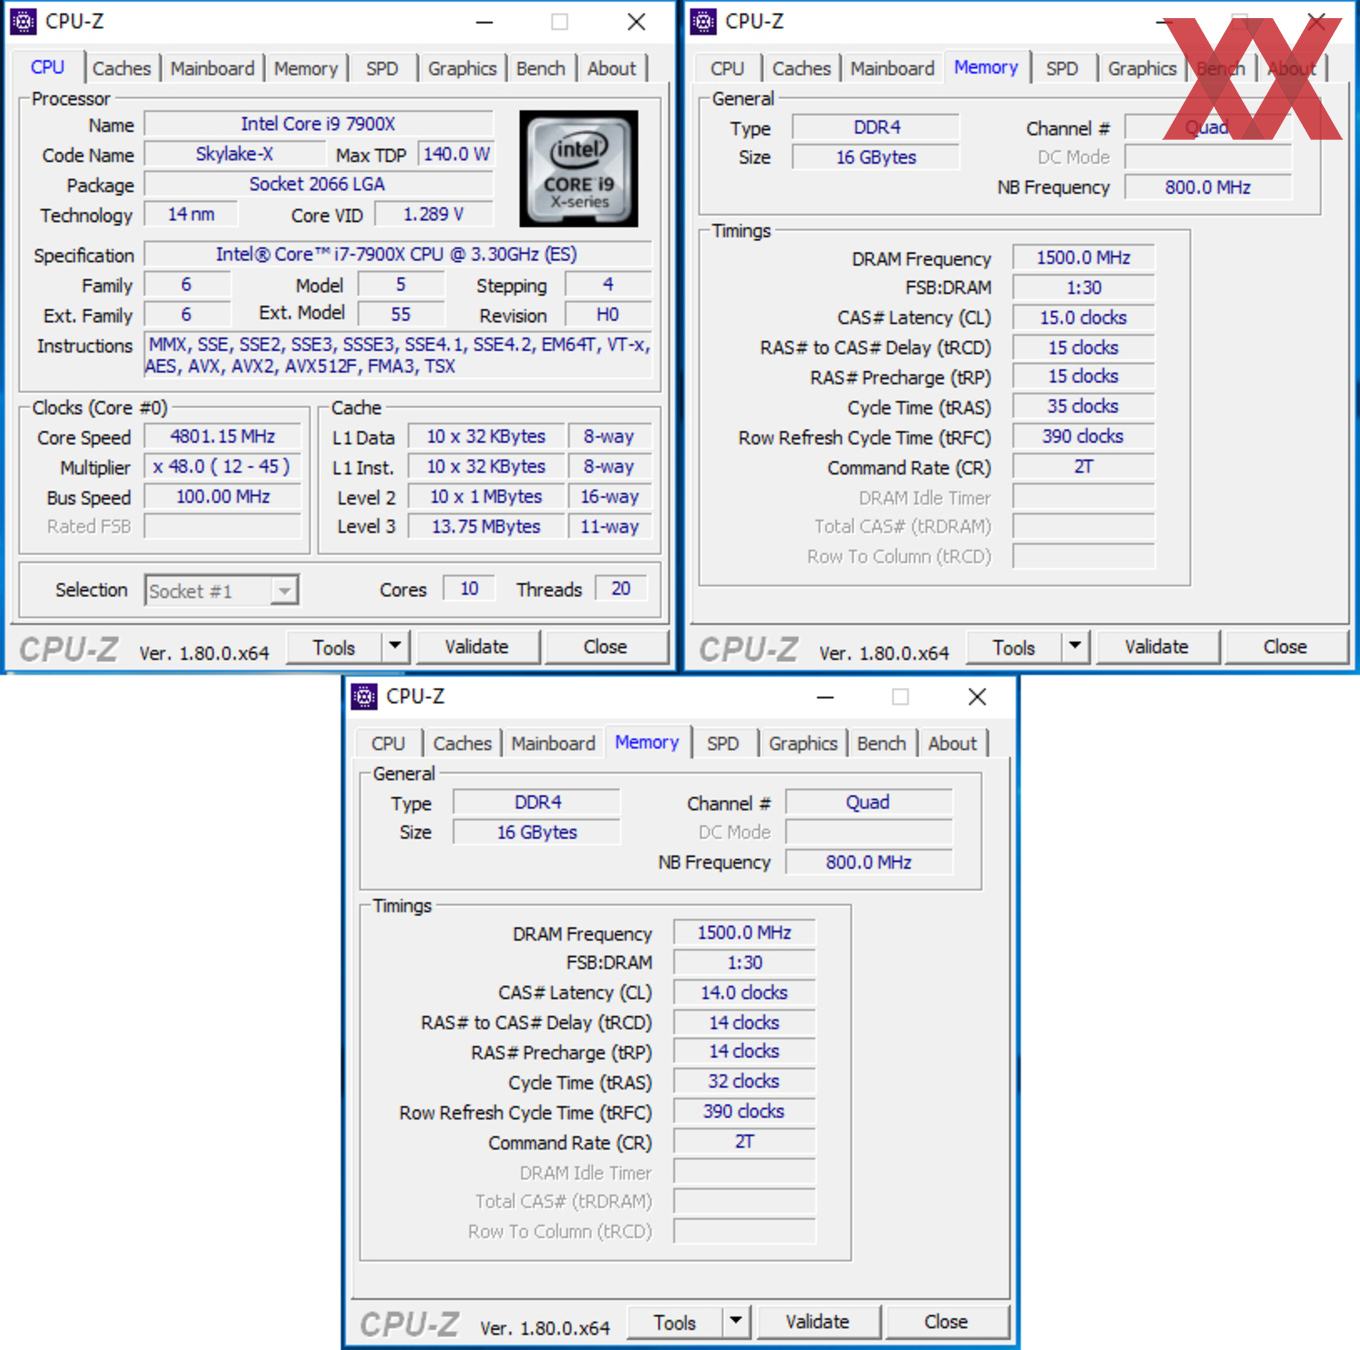Click the CPU-Z app icon in bottom window title bar
1360x1350 pixels.
(364, 696)
